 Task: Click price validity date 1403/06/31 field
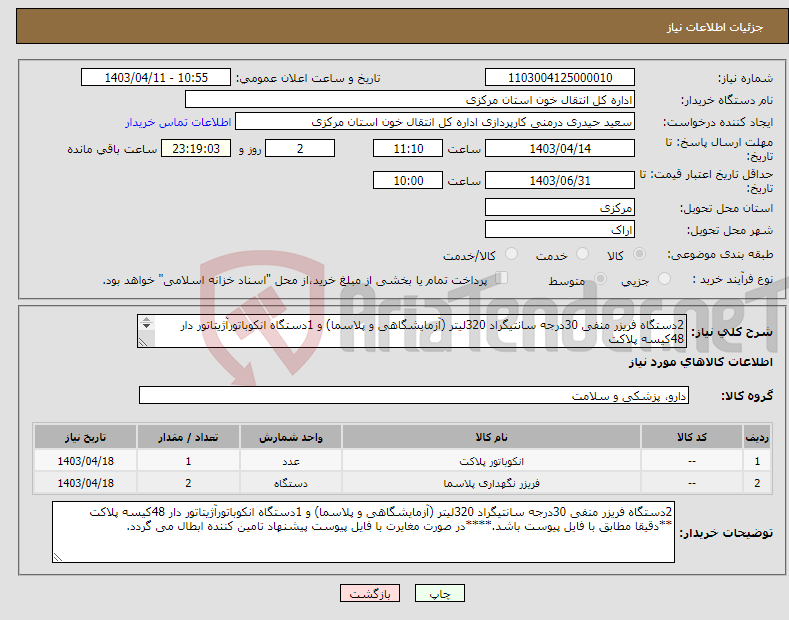point(560,180)
